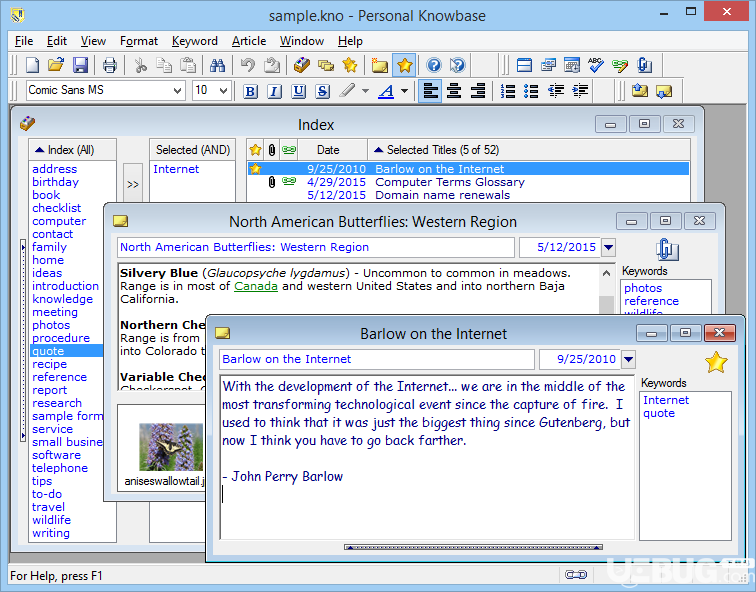Click the hyperlink chain toolbar icon

[x=620, y=65]
